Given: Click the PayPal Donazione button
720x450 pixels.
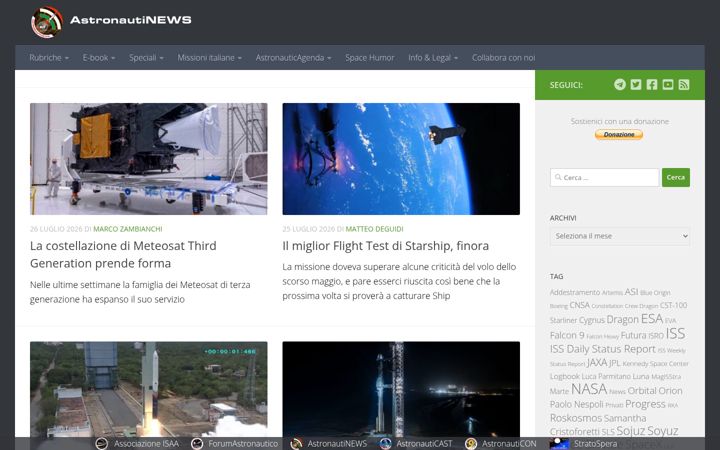Looking at the screenshot, I should click(619, 135).
